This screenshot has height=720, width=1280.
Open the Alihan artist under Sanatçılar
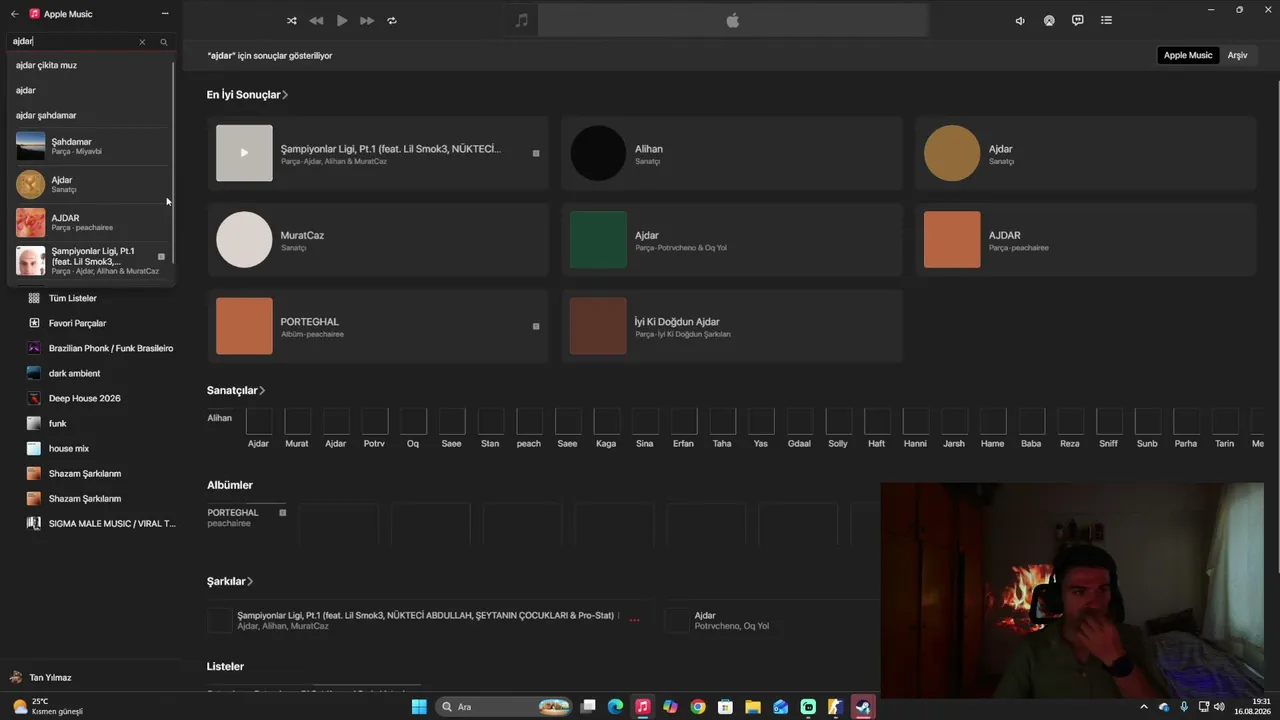point(219,418)
